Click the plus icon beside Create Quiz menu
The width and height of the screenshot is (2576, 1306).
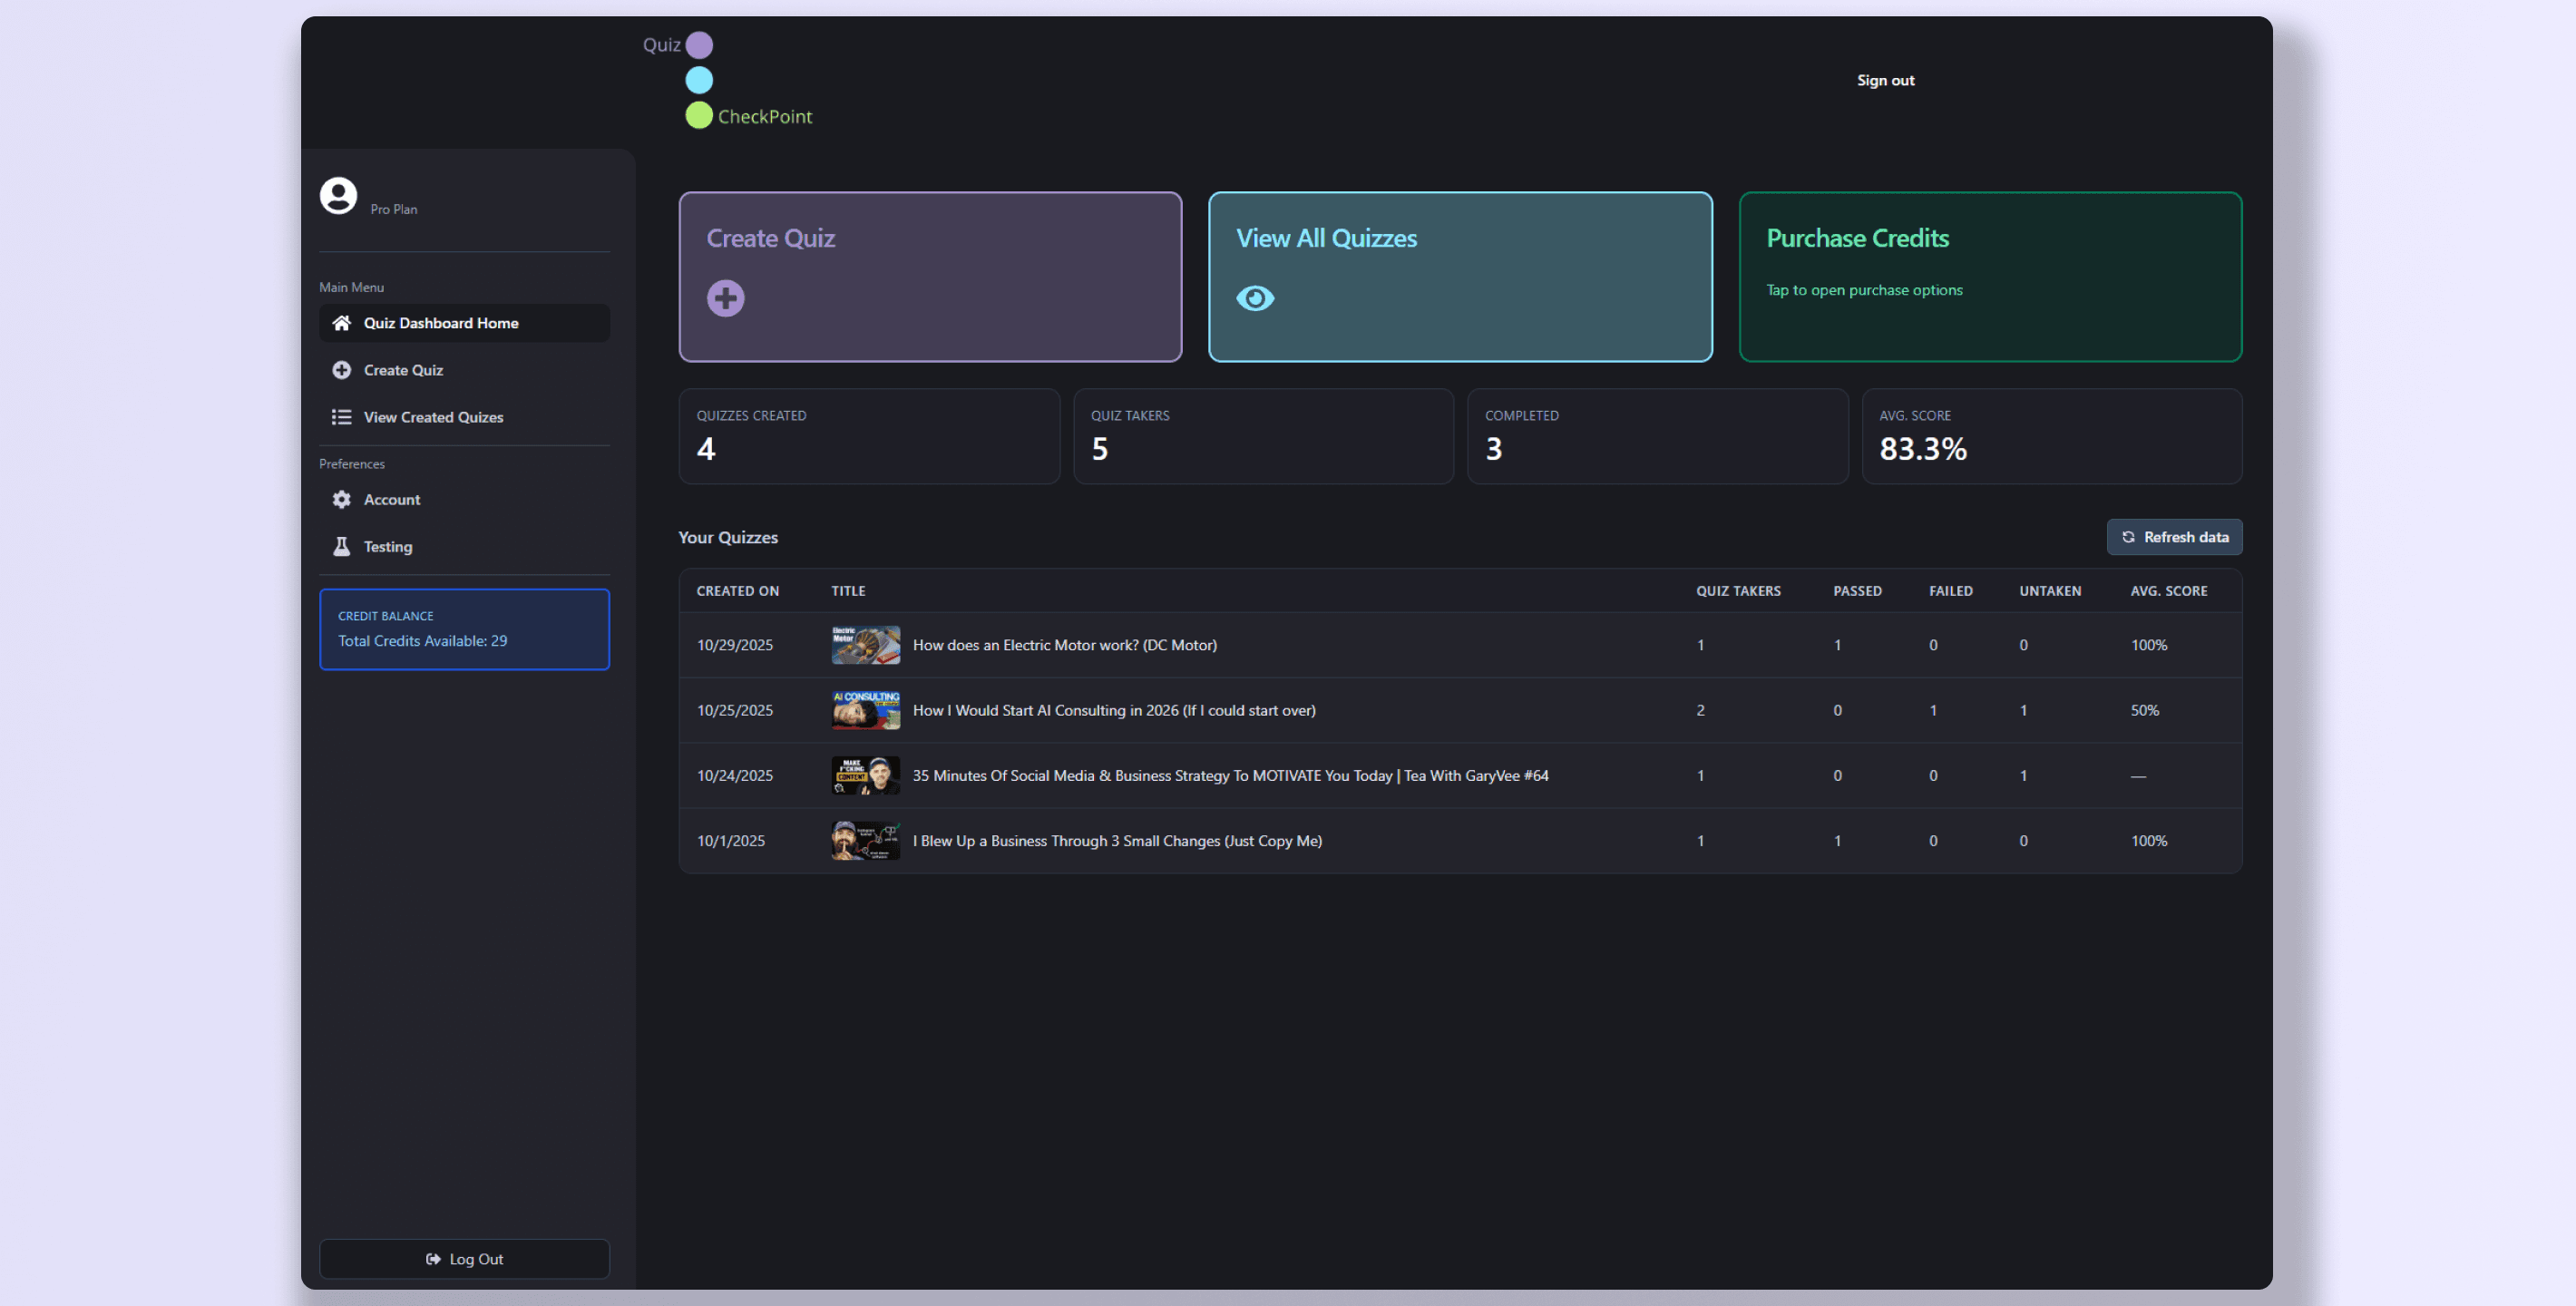click(342, 369)
